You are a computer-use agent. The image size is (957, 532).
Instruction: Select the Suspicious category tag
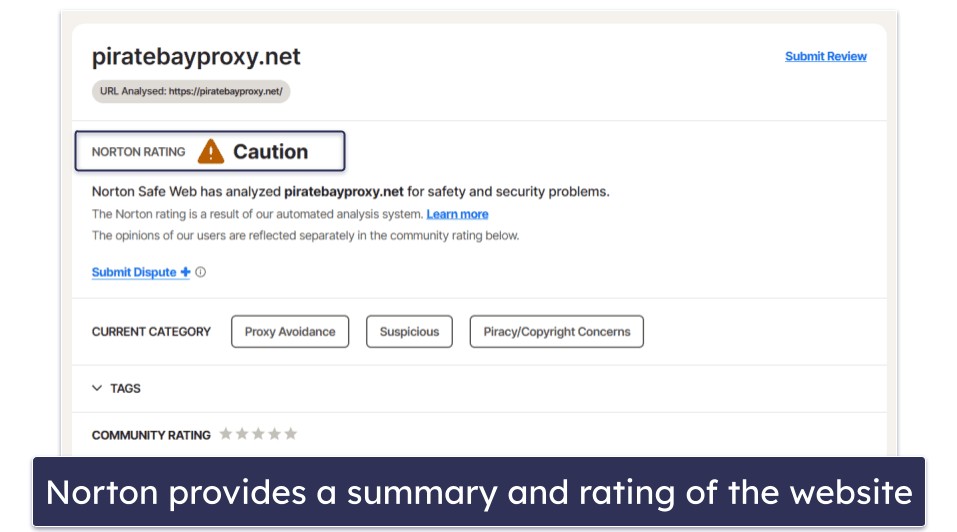tap(410, 332)
